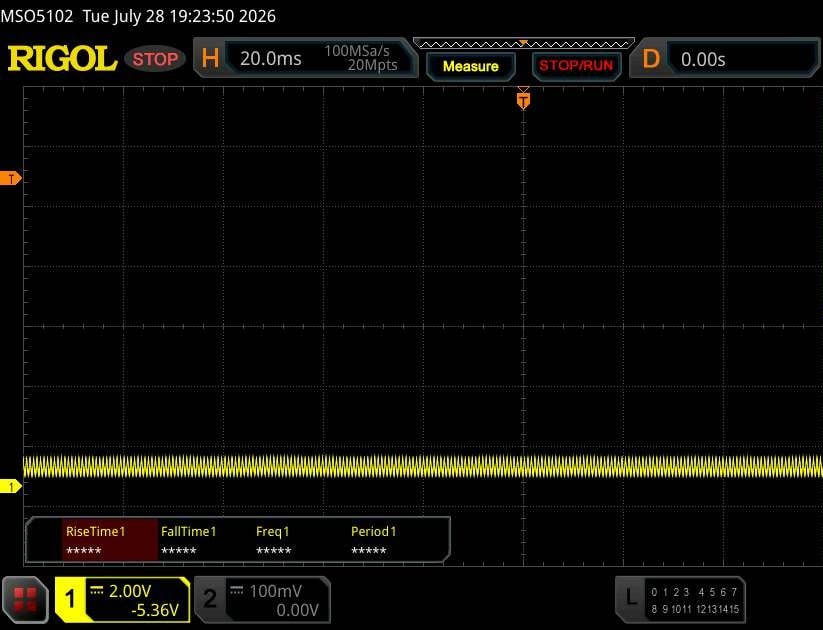Screen dimensions: 823x630
Task: Select logic digital channels 12 13 14 15 group
Action: (x=717, y=609)
